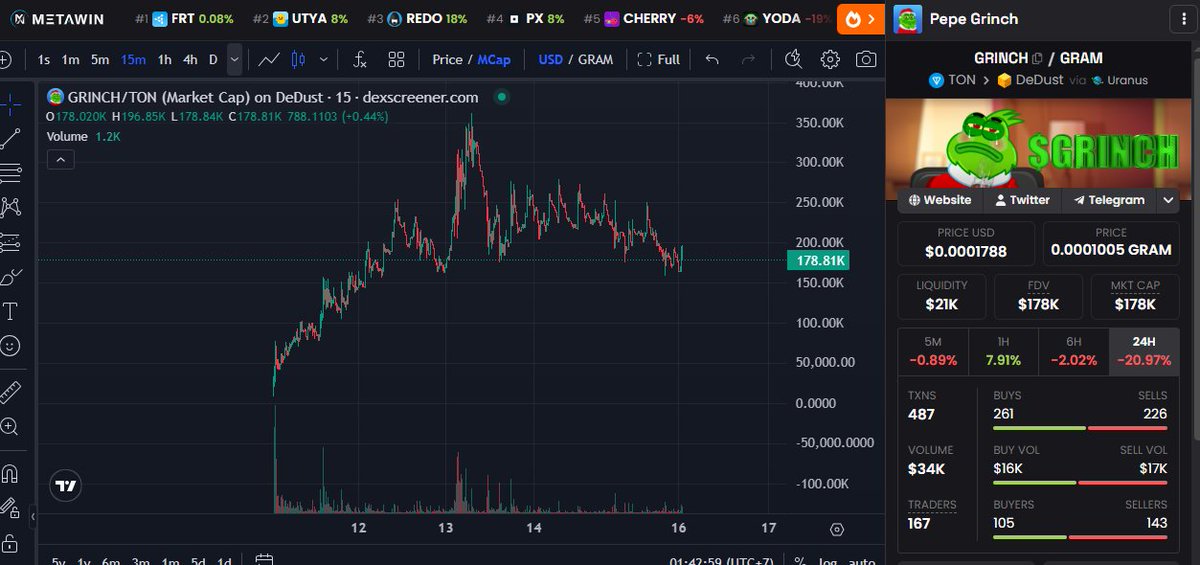The image size is (1200, 565).
Task: Collapse the left drawing toolbar
Action: click(32, 517)
